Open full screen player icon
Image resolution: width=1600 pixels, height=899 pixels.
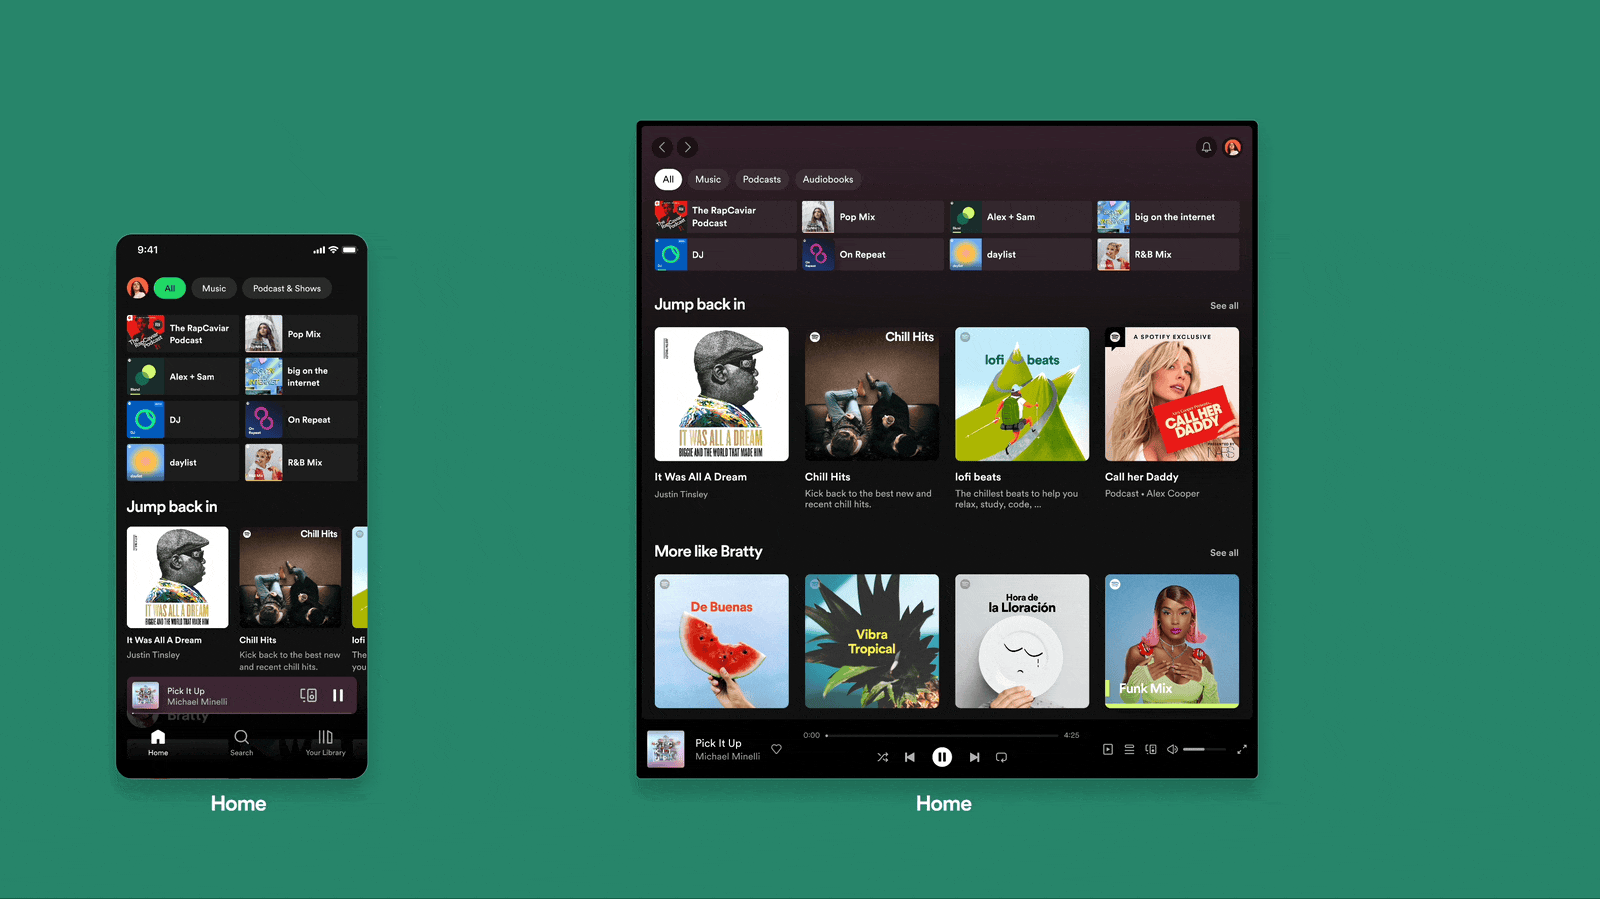coord(1242,749)
